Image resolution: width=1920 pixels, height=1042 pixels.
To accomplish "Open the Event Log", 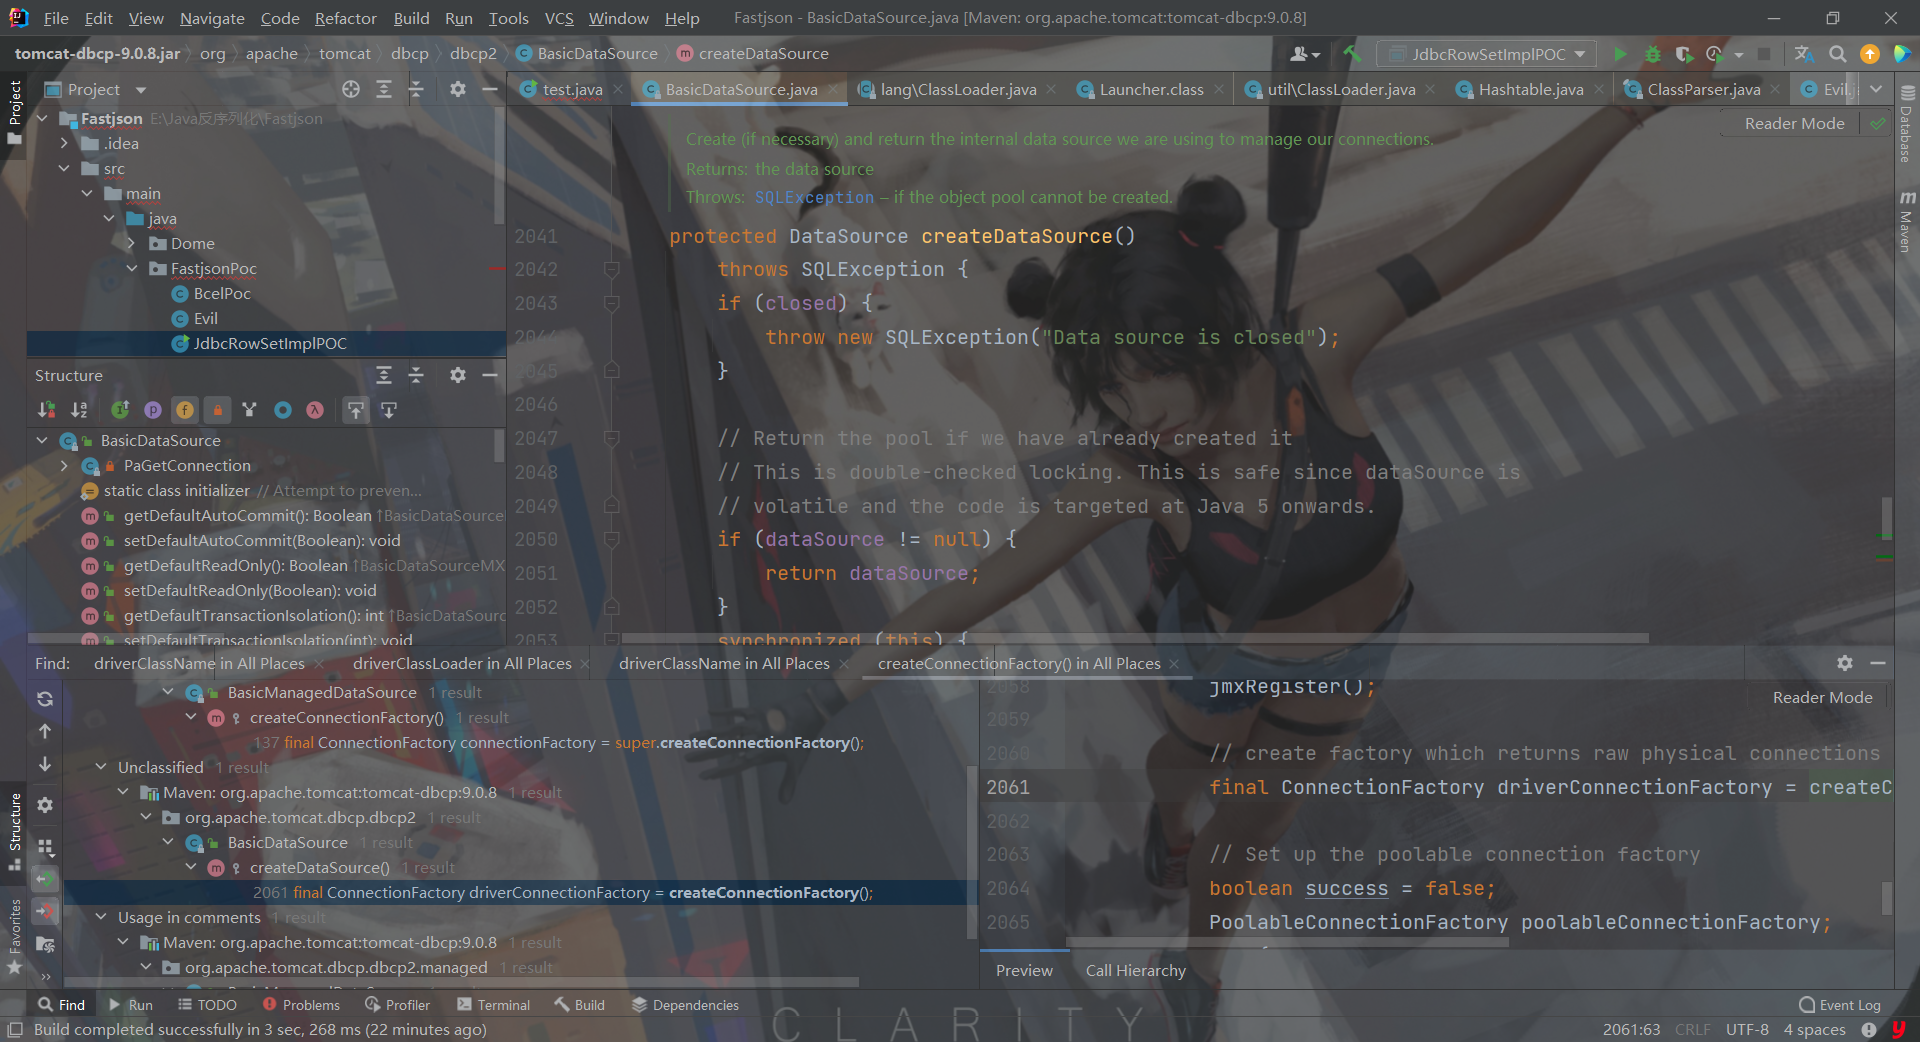I will [1840, 1005].
